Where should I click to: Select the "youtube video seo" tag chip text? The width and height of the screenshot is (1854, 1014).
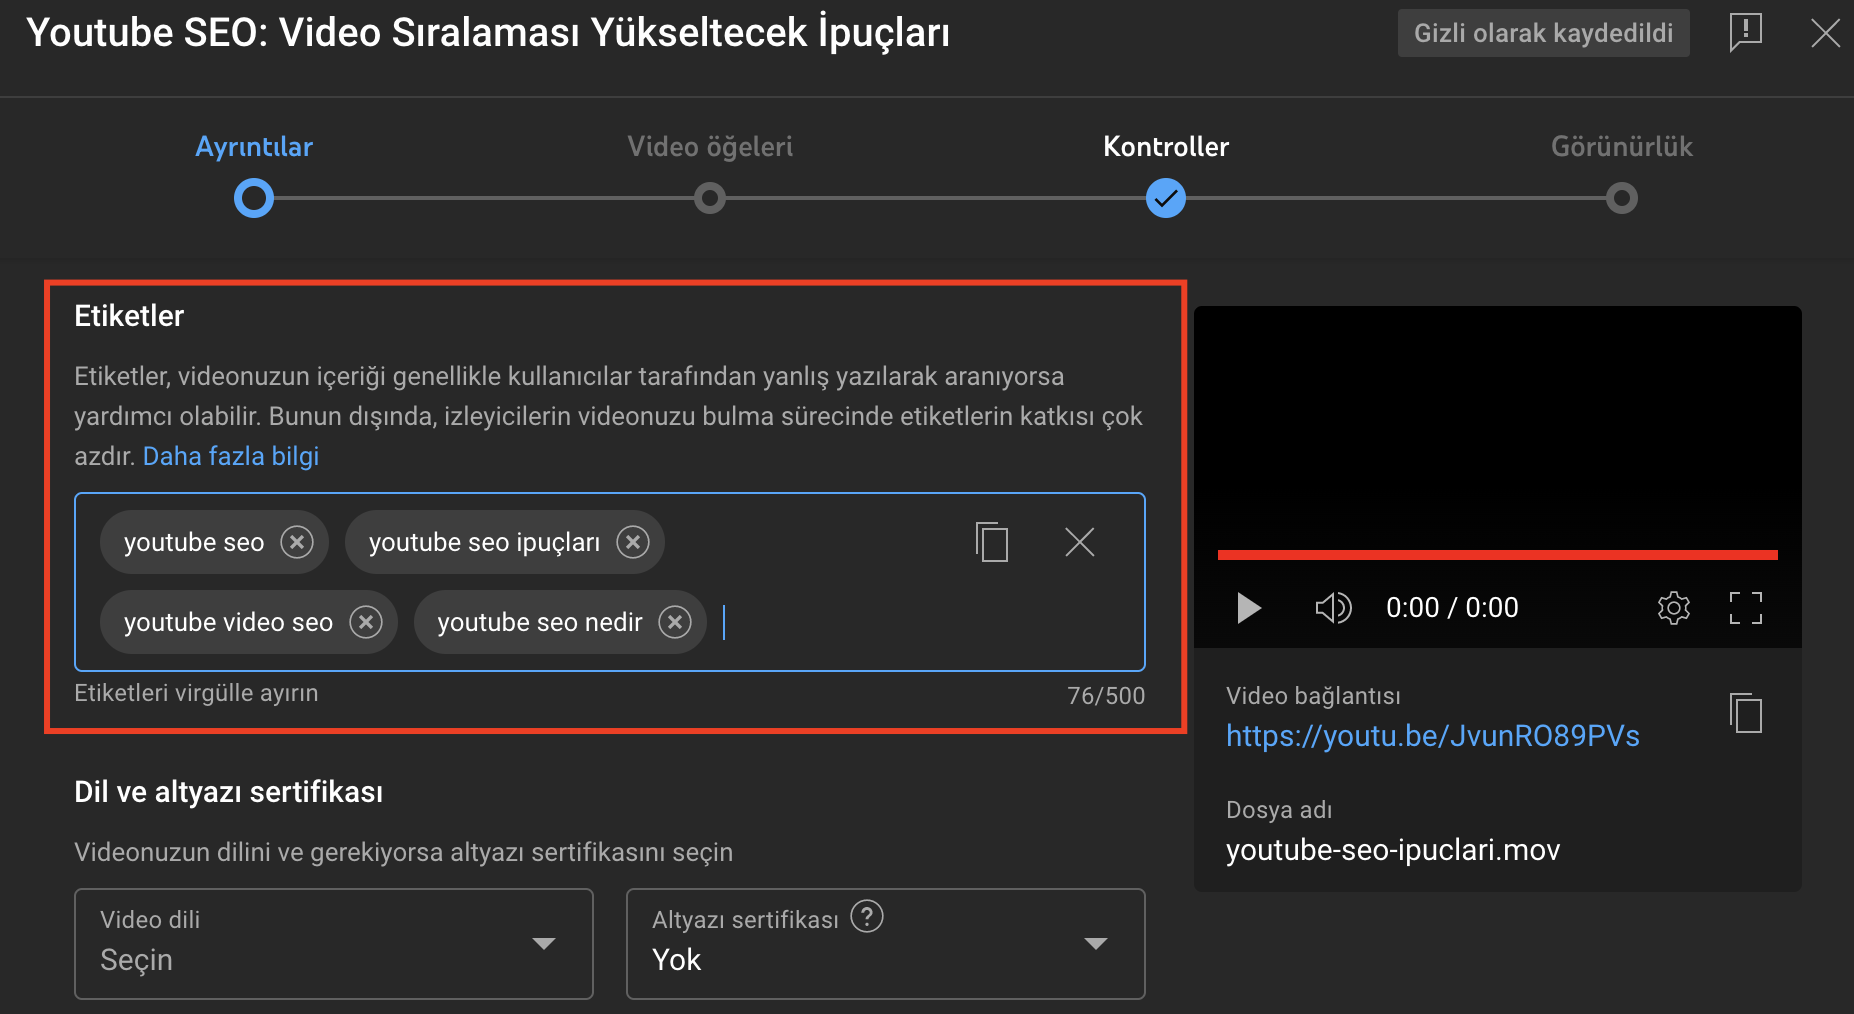(x=228, y=622)
